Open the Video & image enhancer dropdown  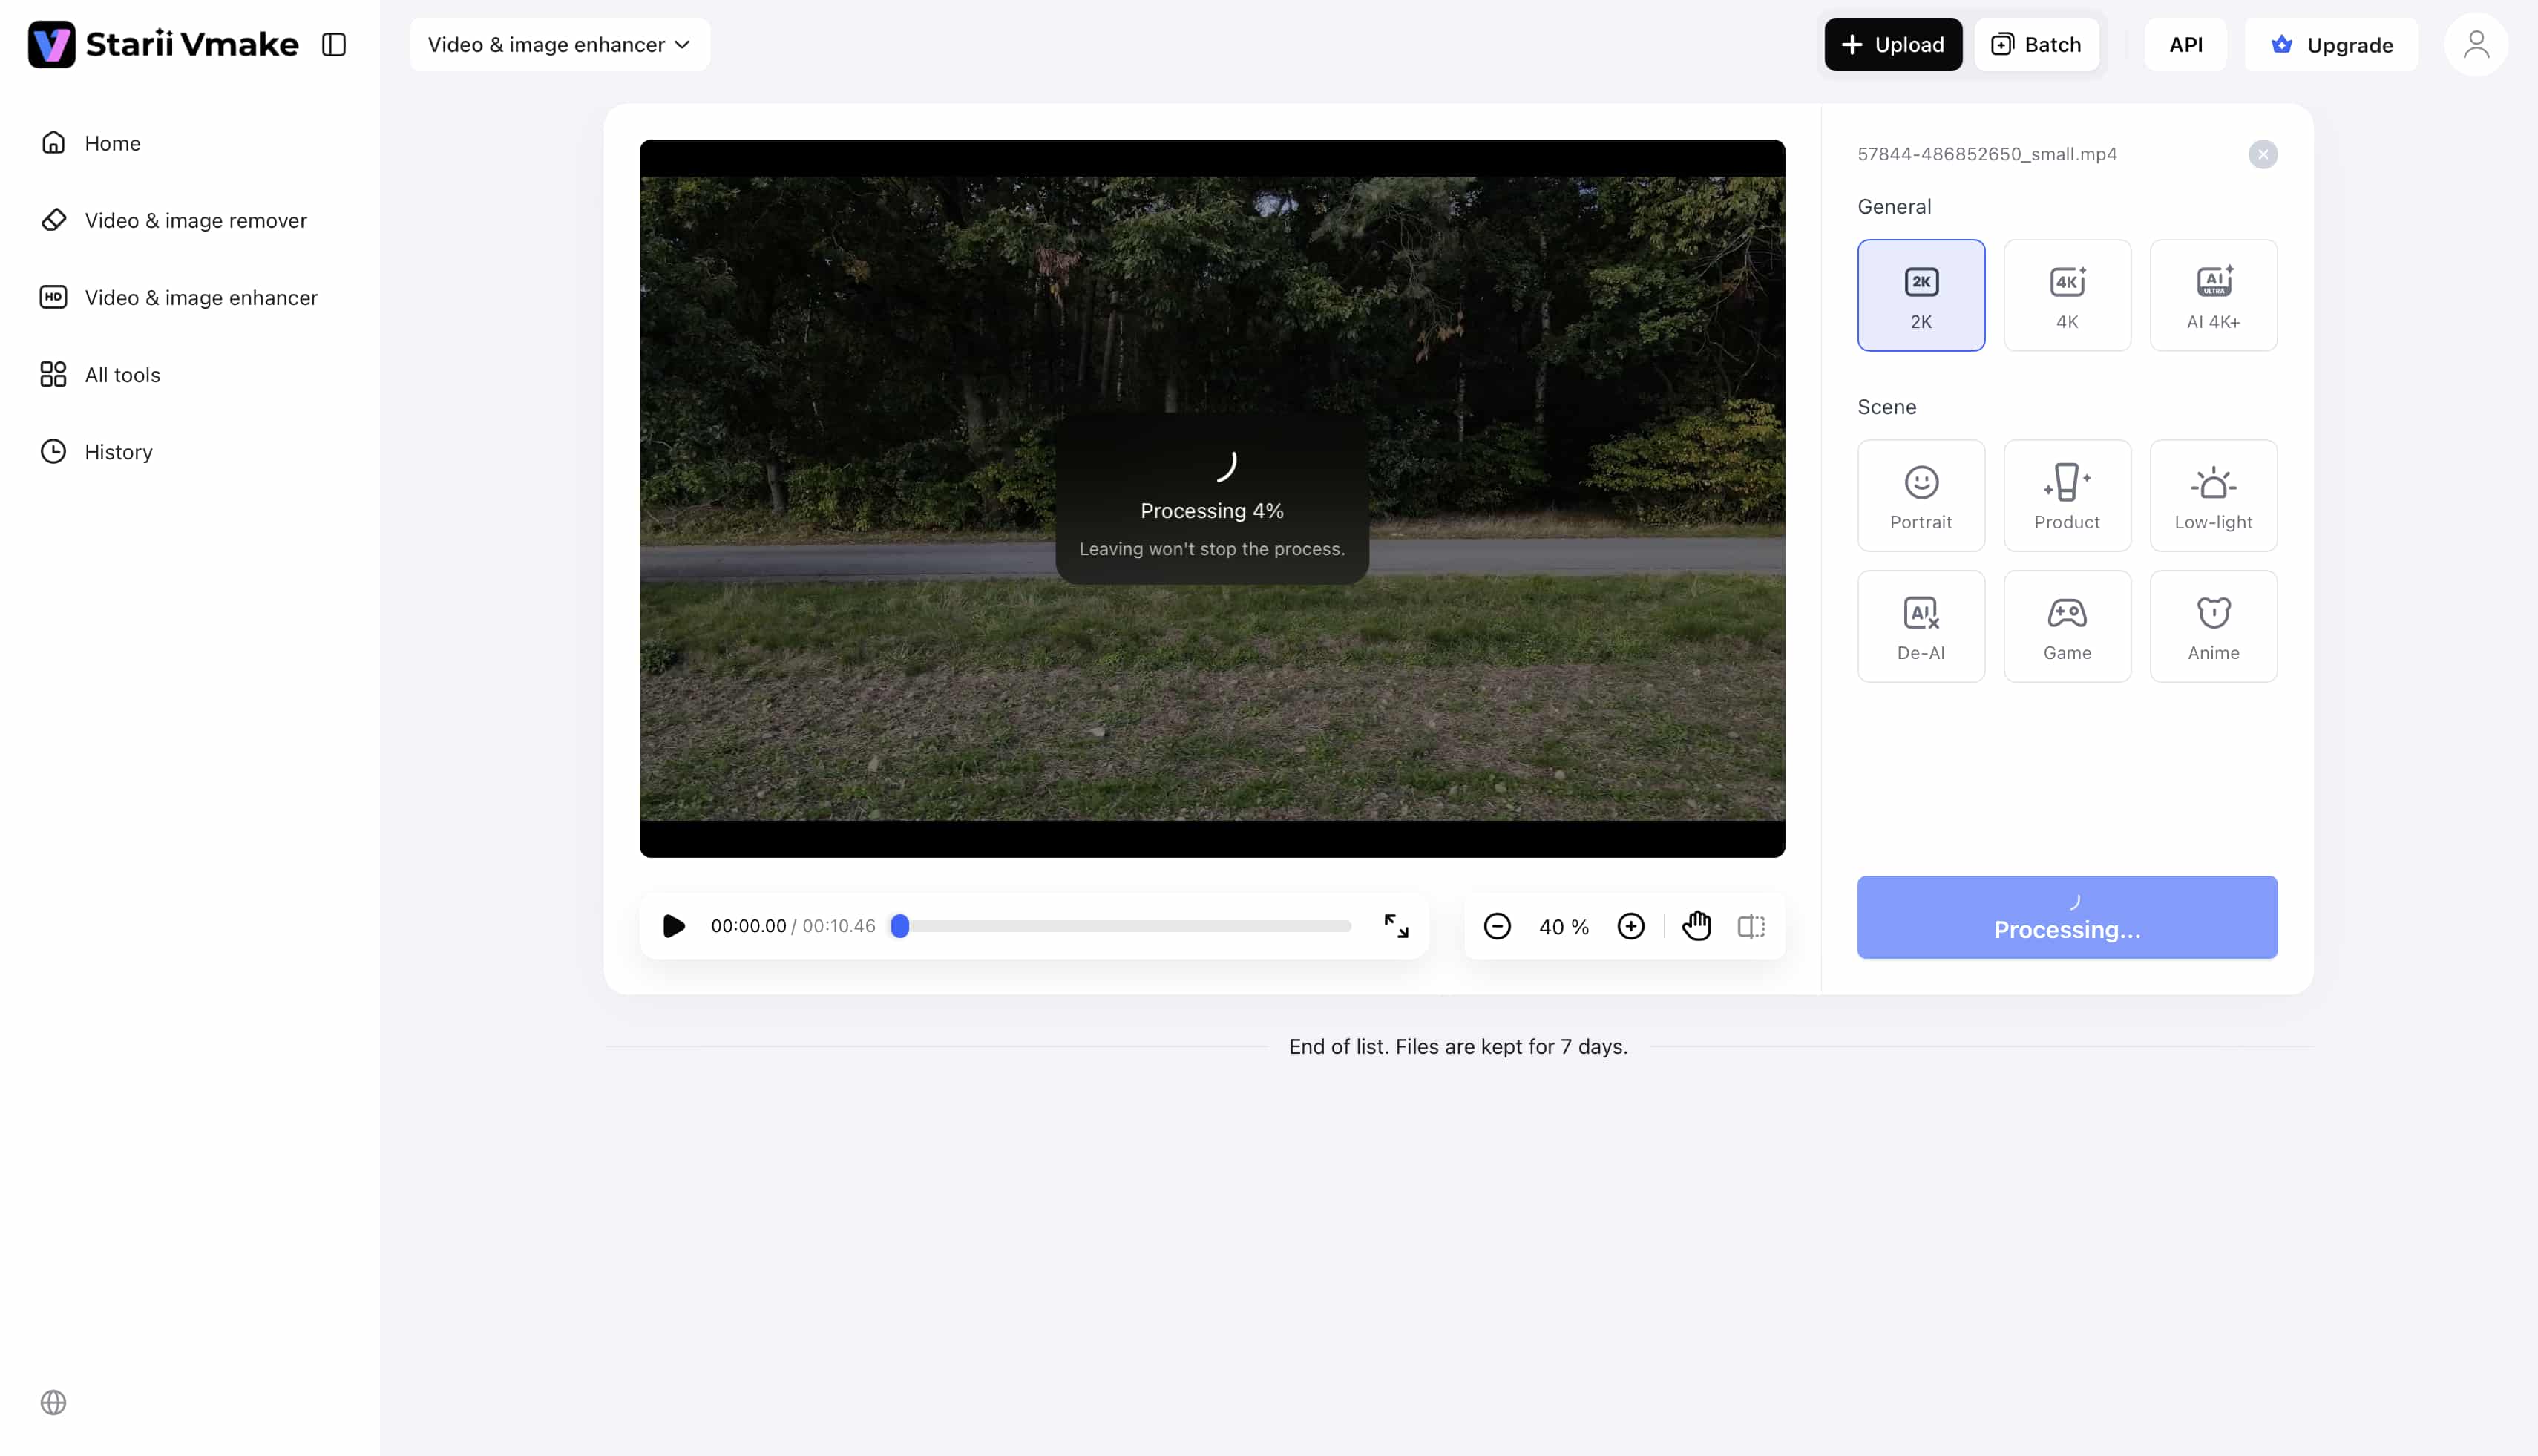point(559,44)
